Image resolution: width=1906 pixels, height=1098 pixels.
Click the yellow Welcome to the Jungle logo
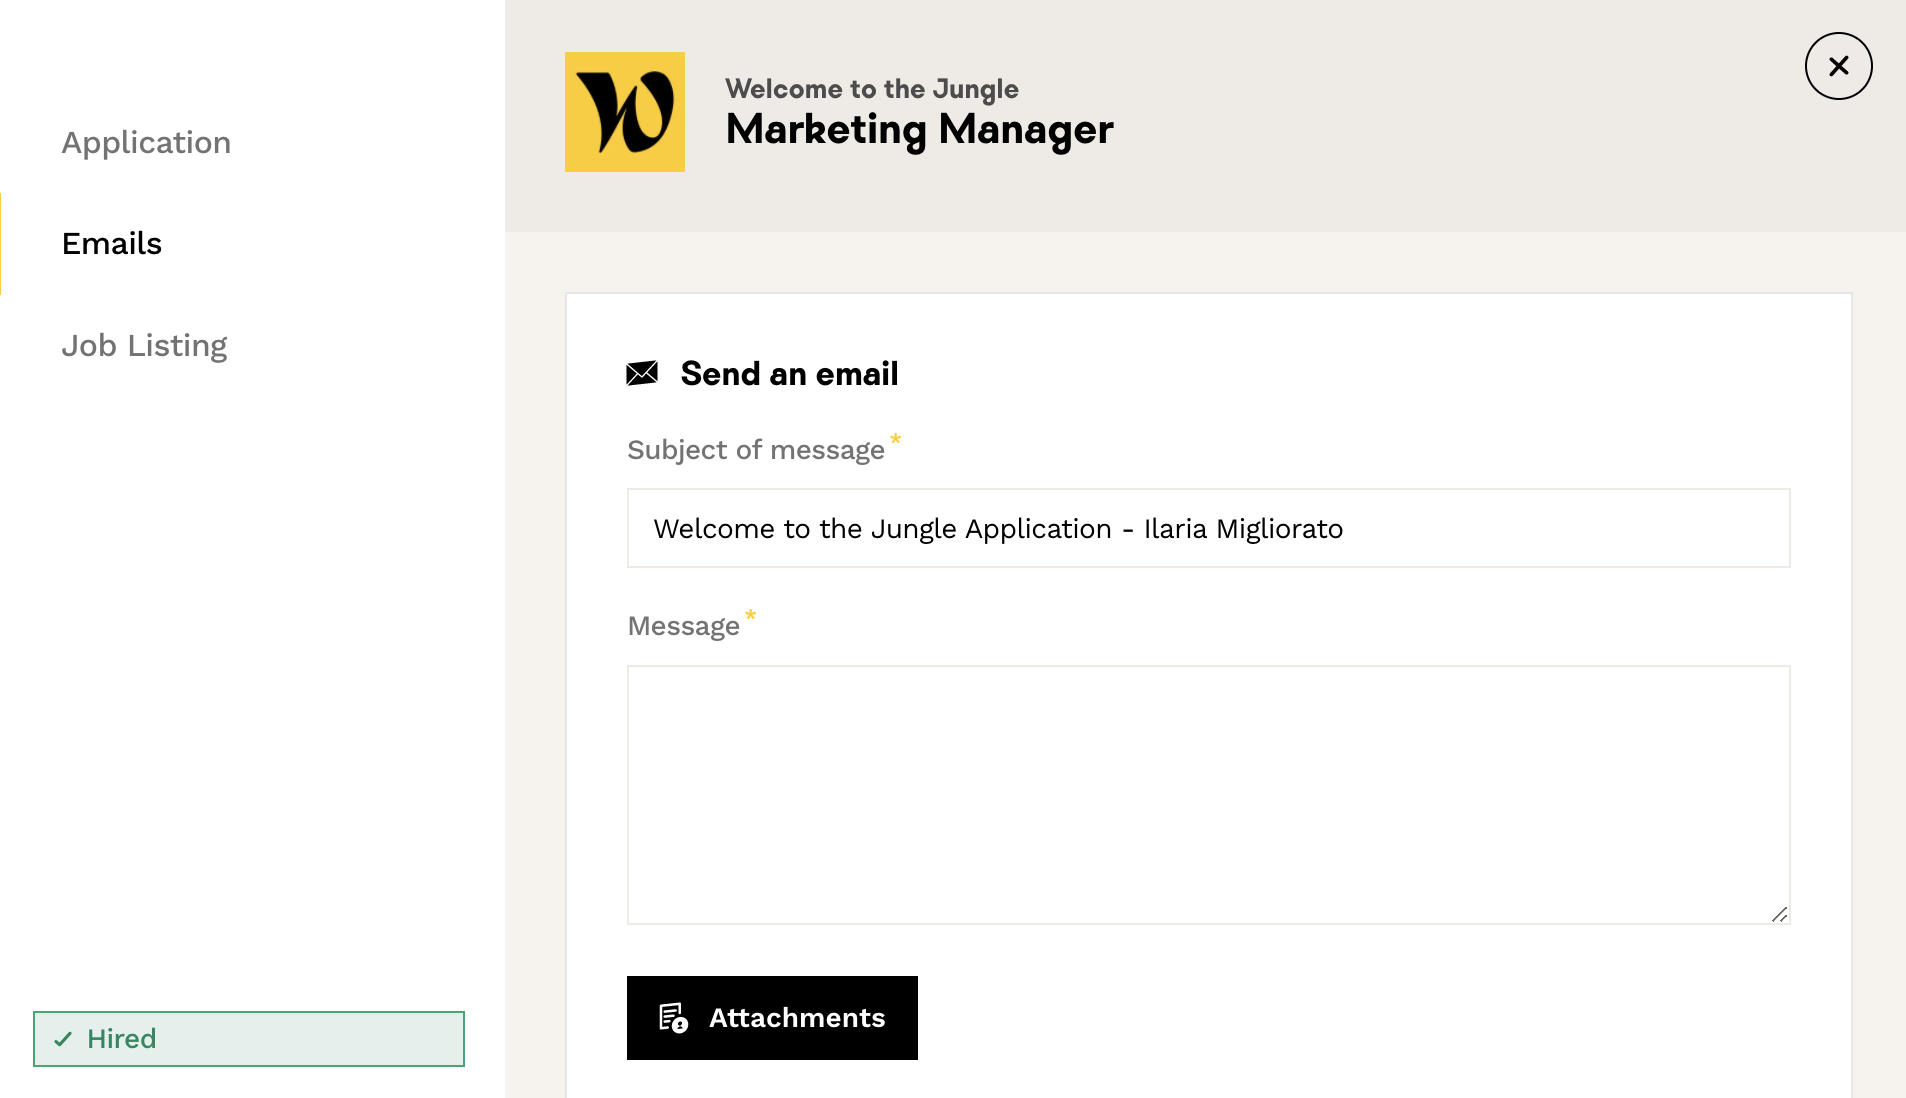pyautogui.click(x=625, y=112)
